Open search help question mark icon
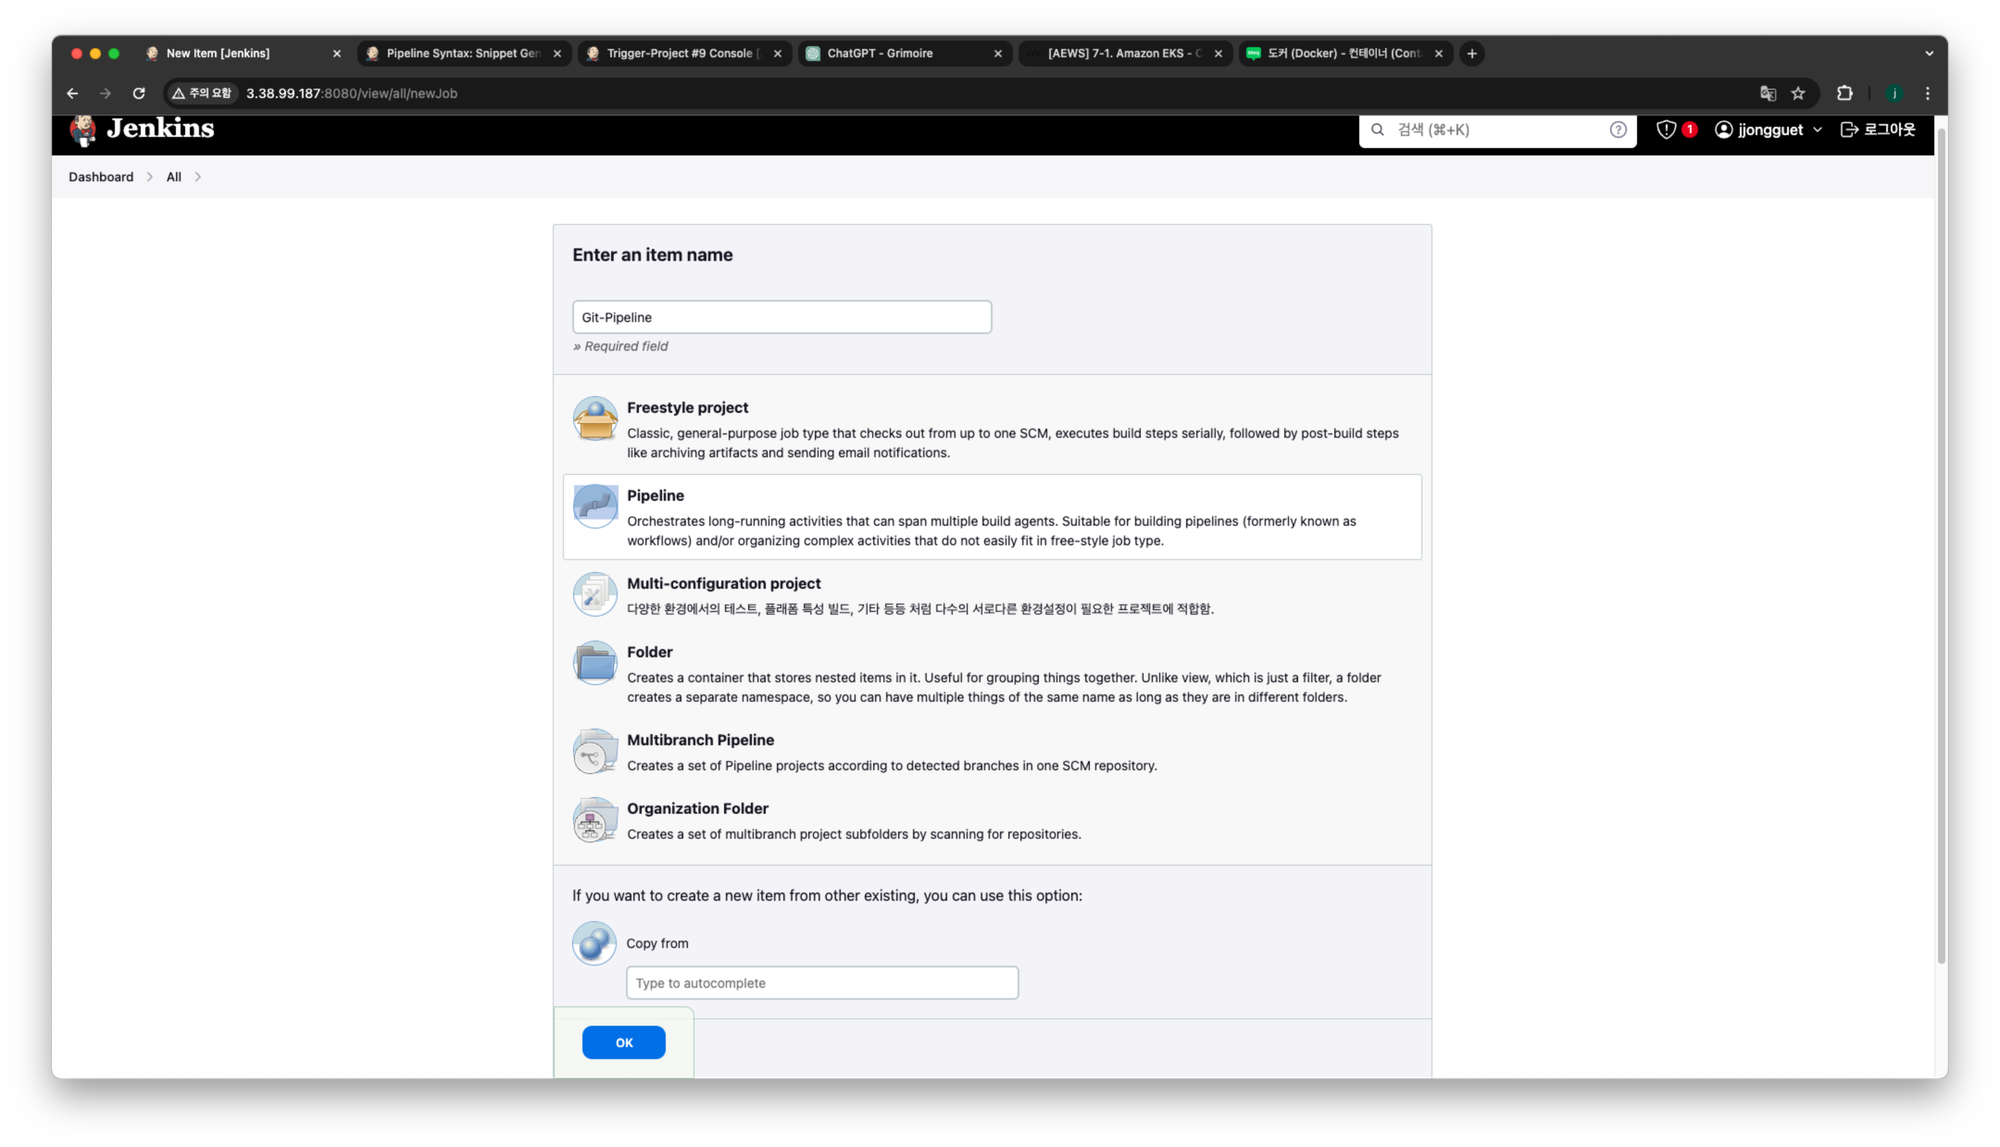 (x=1618, y=130)
